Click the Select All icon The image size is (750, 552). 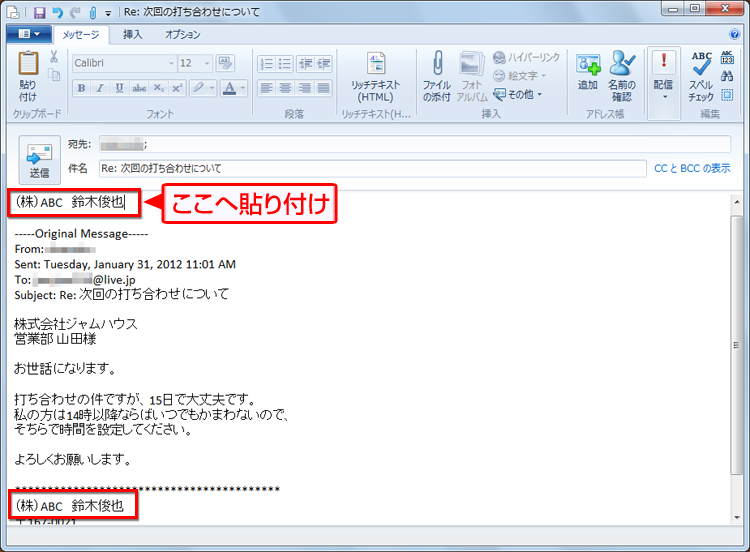click(727, 95)
